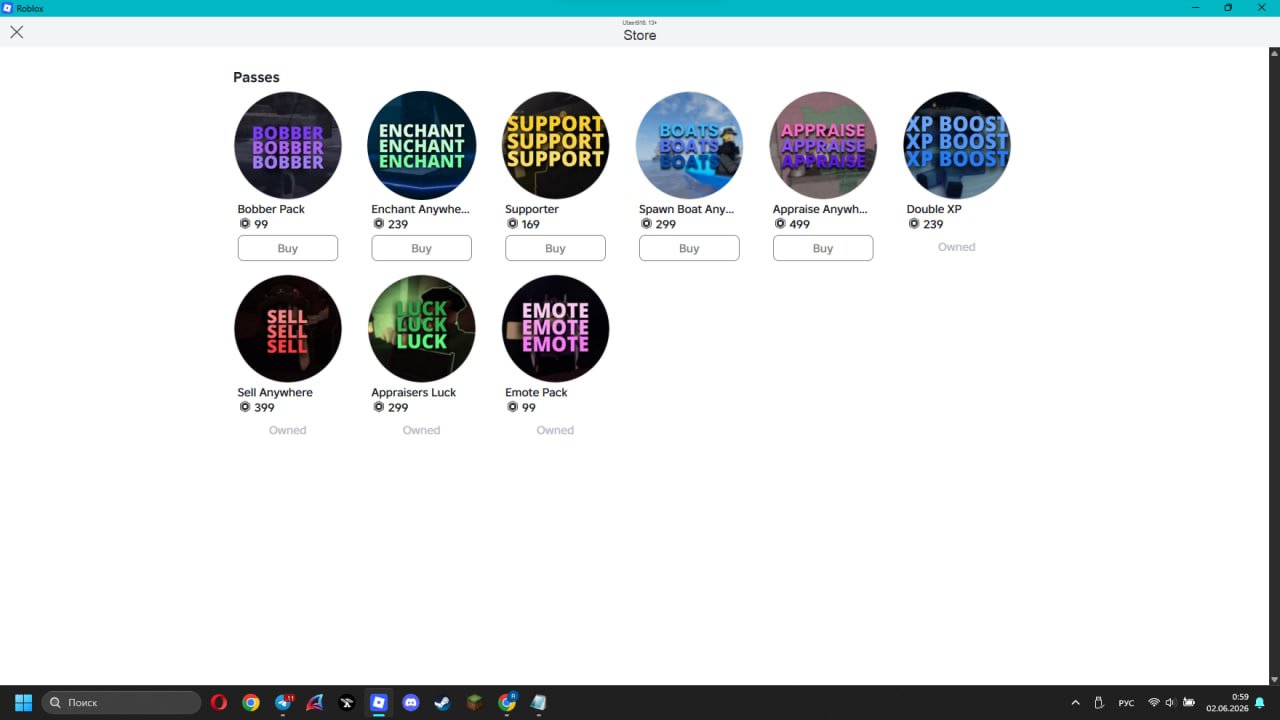
Task: Open the Bobber Pack pass image
Action: click(288, 145)
